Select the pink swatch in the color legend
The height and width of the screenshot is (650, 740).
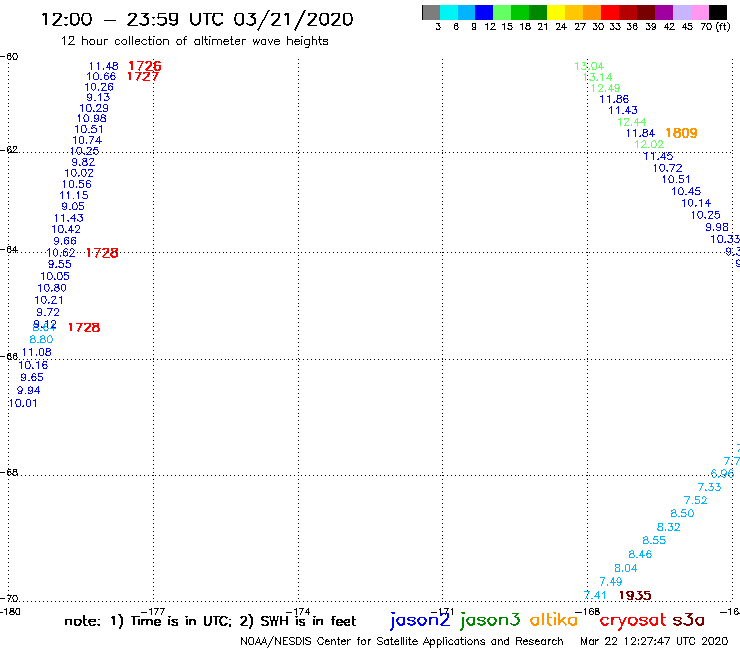[x=700, y=12]
